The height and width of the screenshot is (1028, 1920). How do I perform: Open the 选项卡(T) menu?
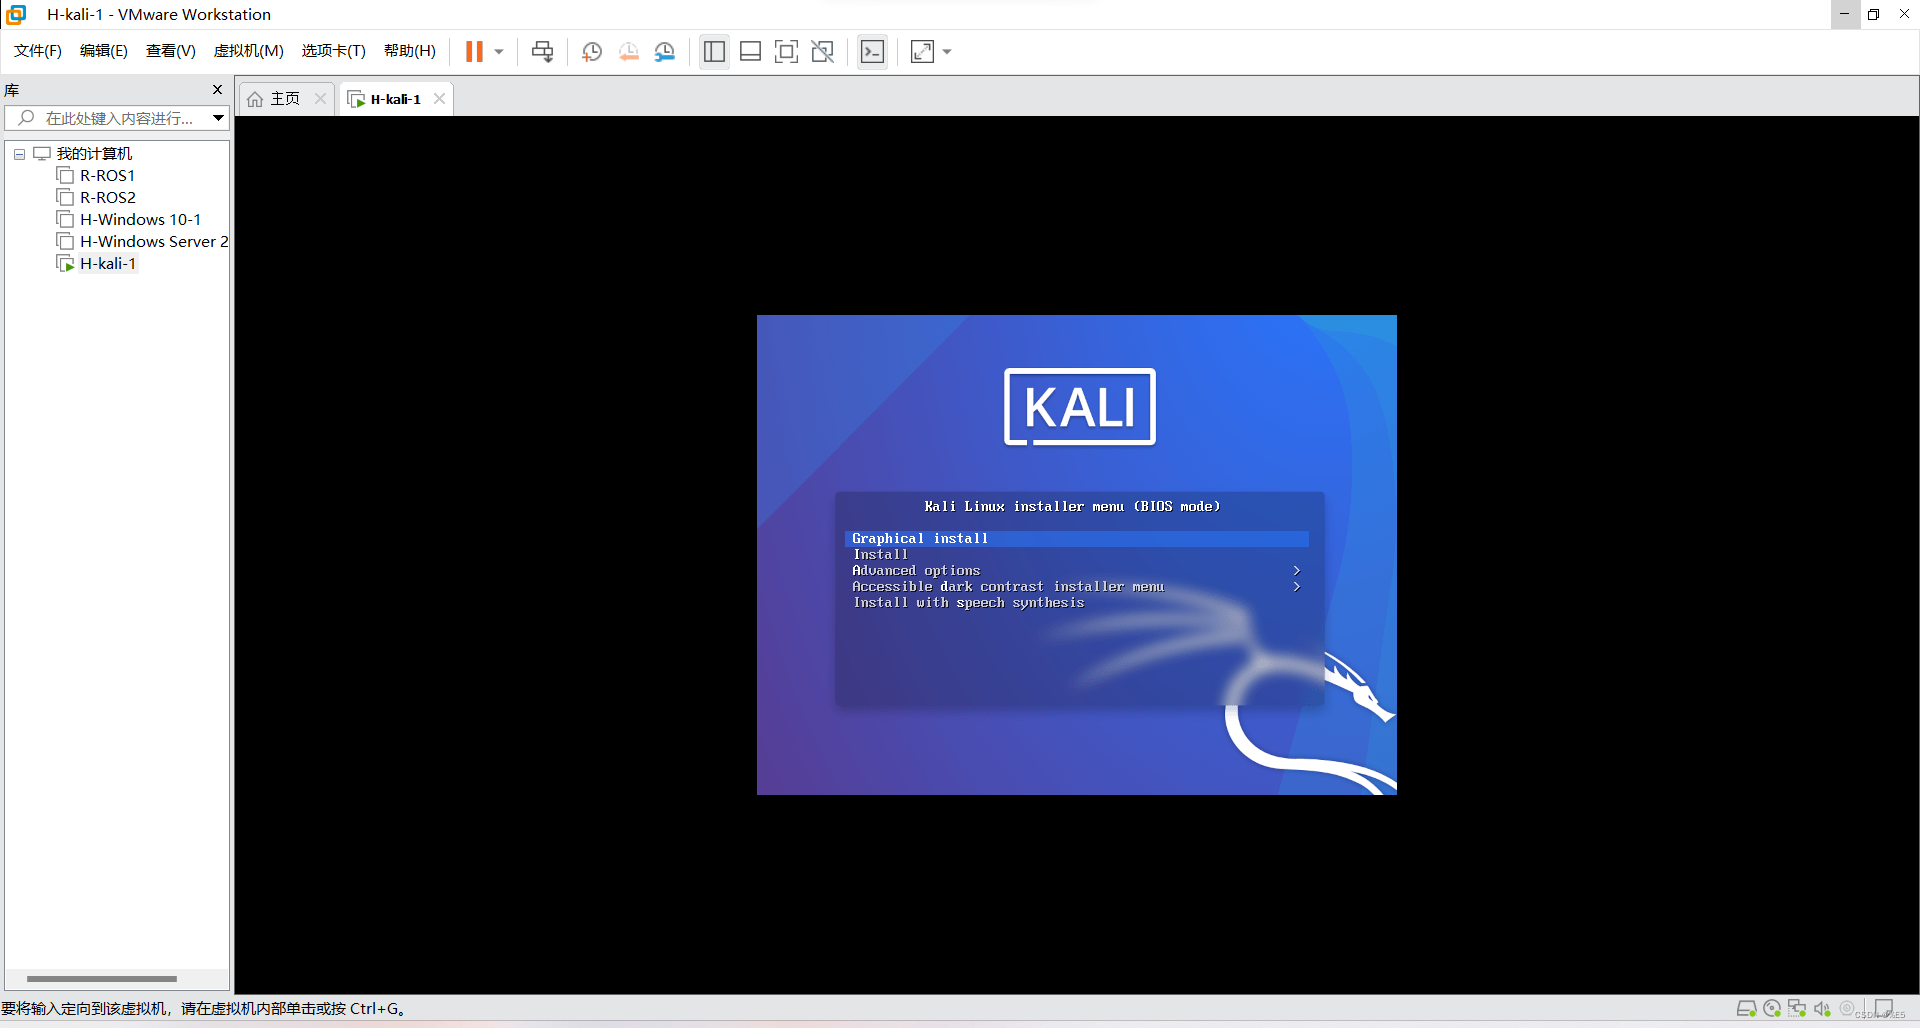click(x=334, y=51)
